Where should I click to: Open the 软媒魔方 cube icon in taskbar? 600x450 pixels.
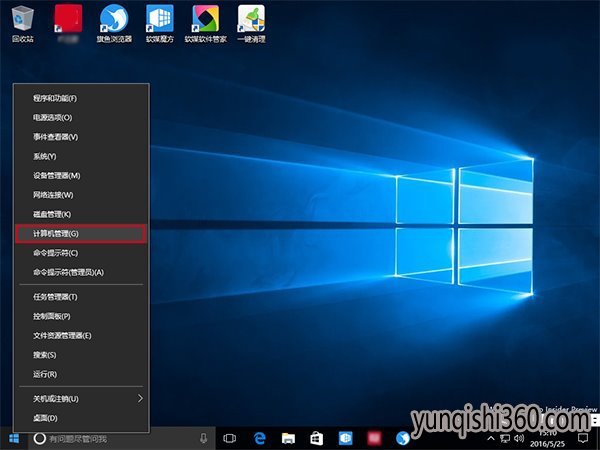[x=346, y=439]
